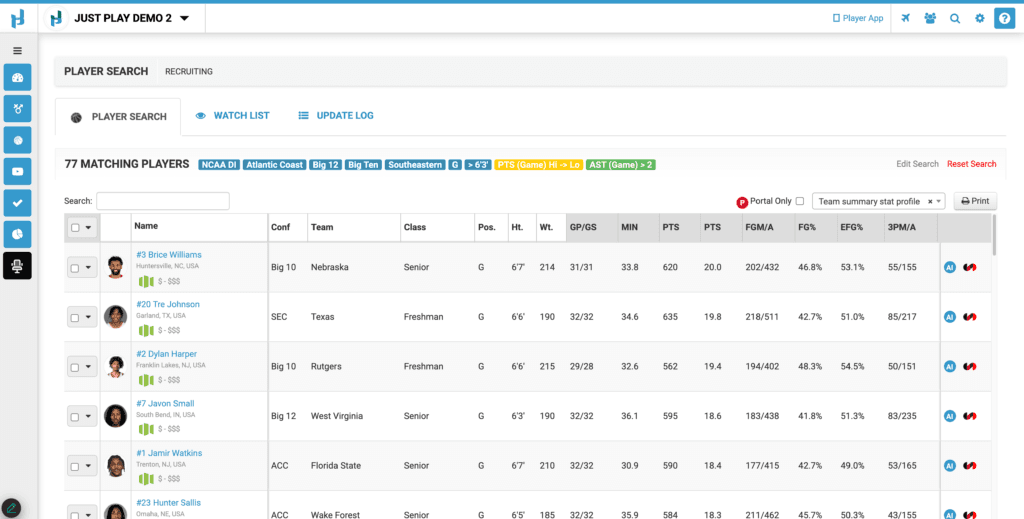Clear the stat profile selection with the x
1024x519 pixels.
pyautogui.click(x=929, y=202)
